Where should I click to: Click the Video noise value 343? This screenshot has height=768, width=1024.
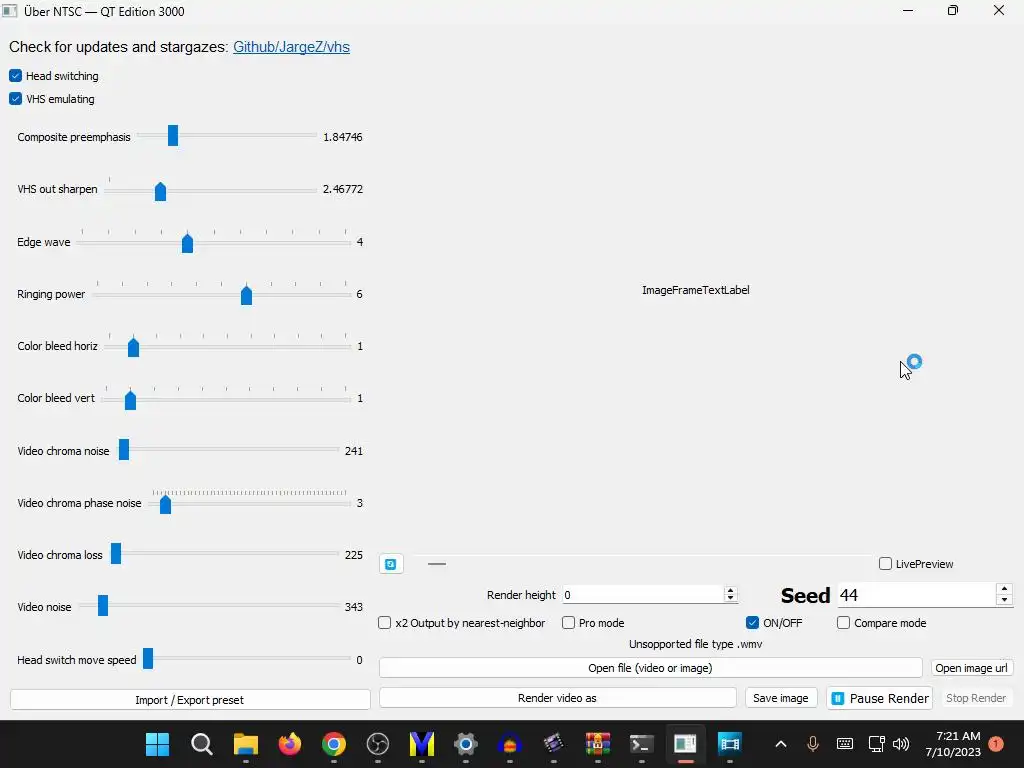(x=353, y=607)
